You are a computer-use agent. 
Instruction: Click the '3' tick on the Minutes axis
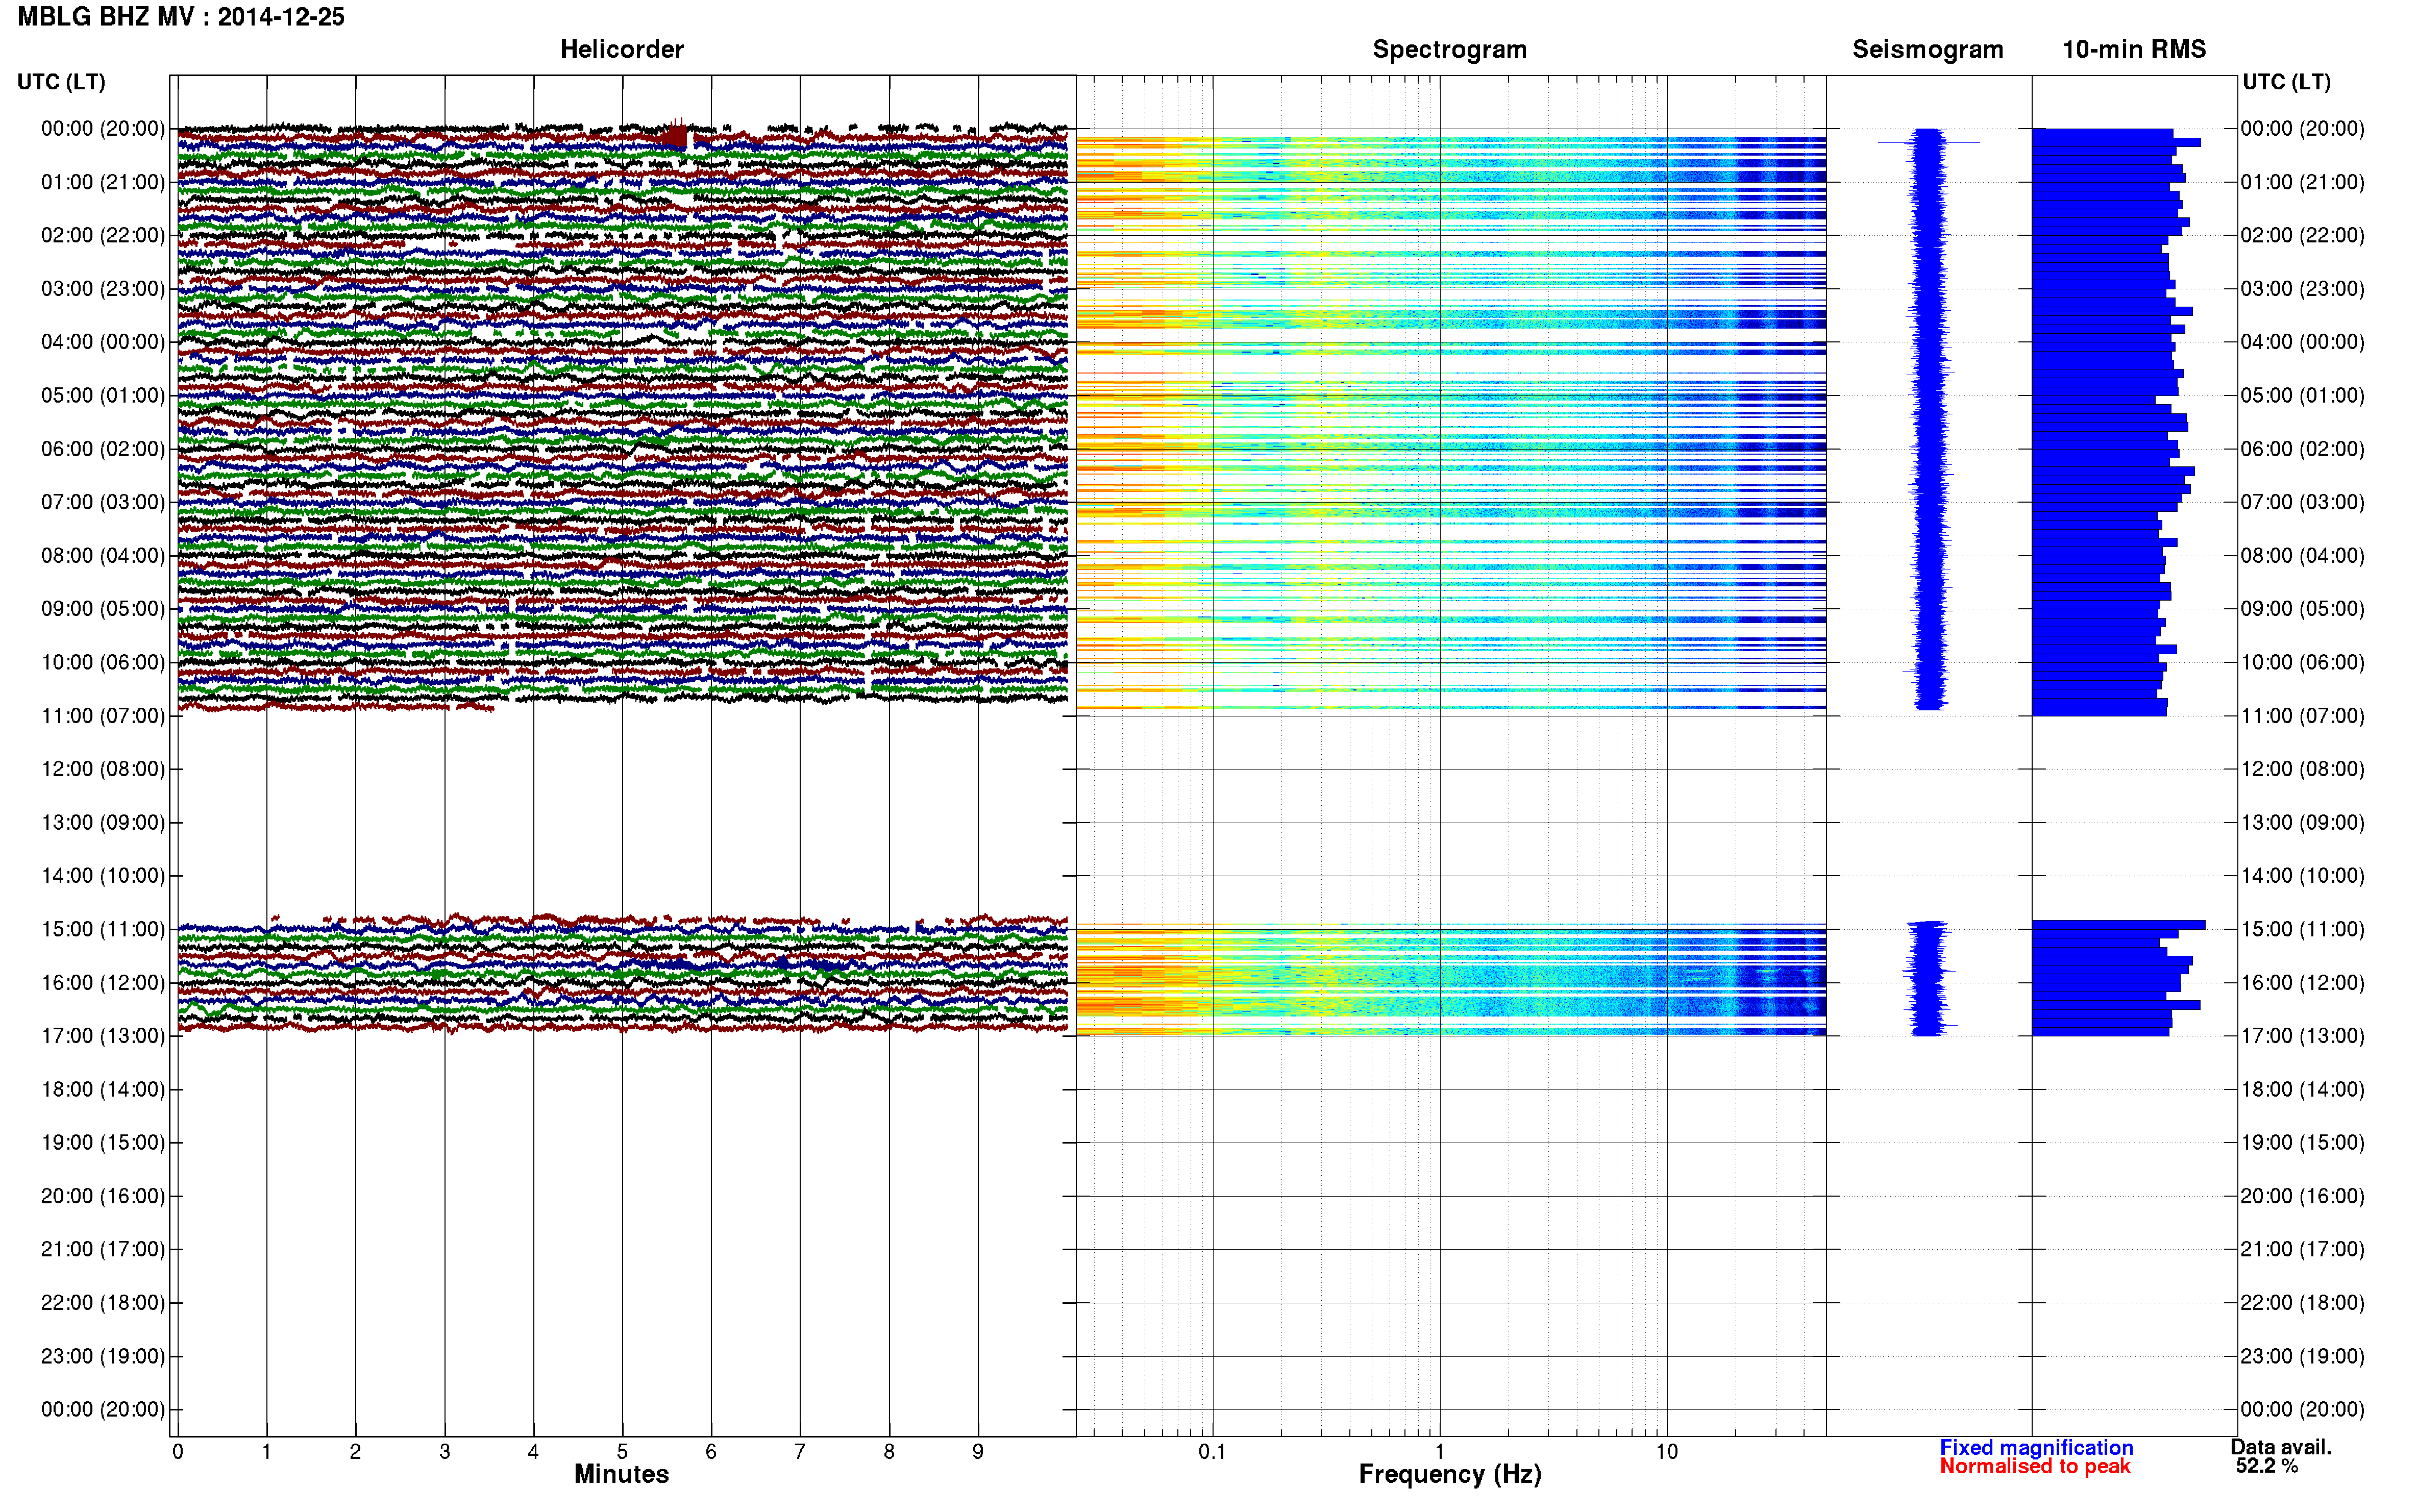(444, 1452)
